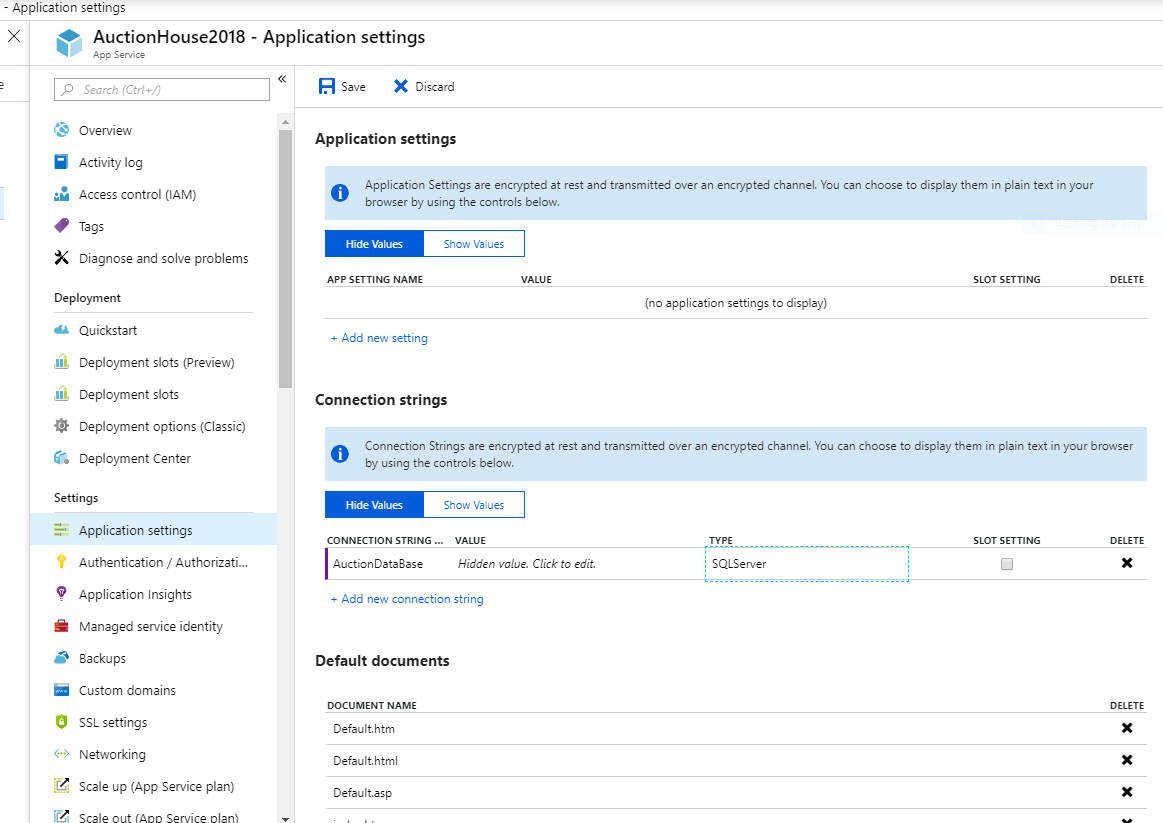The image size is (1163, 823).
Task: Click the Deployment options (Classic) gear icon
Action: (62, 426)
